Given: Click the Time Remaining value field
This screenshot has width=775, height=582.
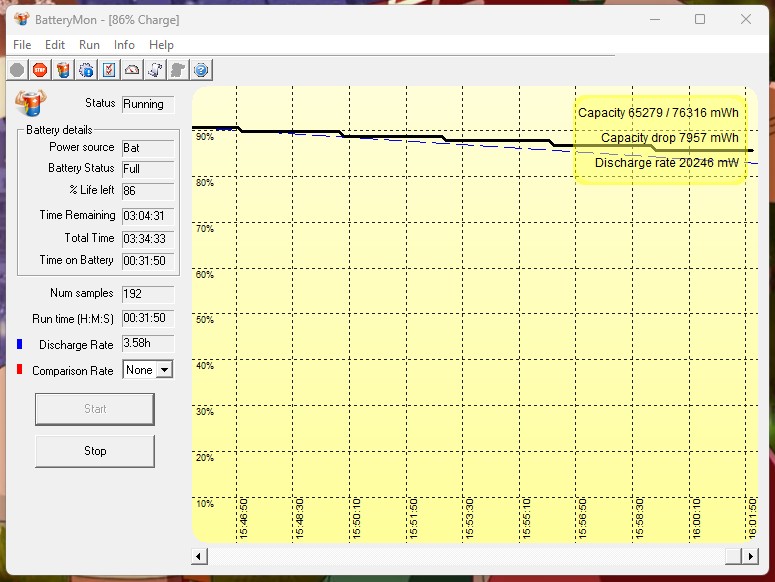Looking at the screenshot, I should (147, 215).
